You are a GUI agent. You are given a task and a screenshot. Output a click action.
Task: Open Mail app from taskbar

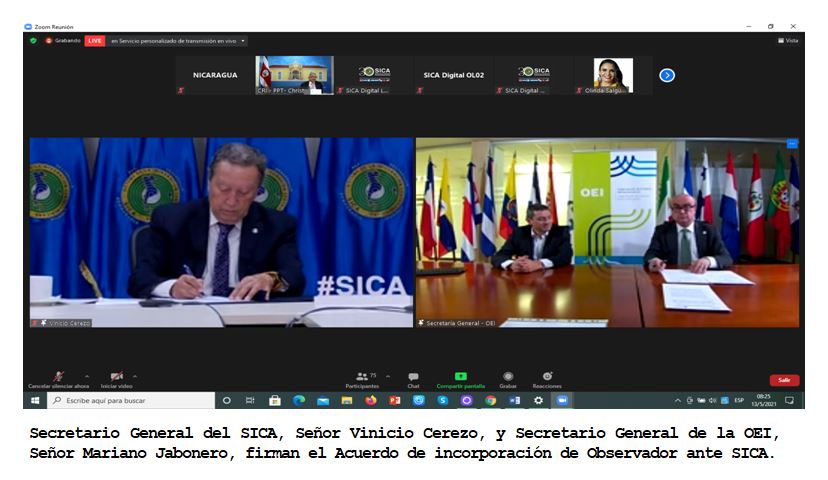323,400
